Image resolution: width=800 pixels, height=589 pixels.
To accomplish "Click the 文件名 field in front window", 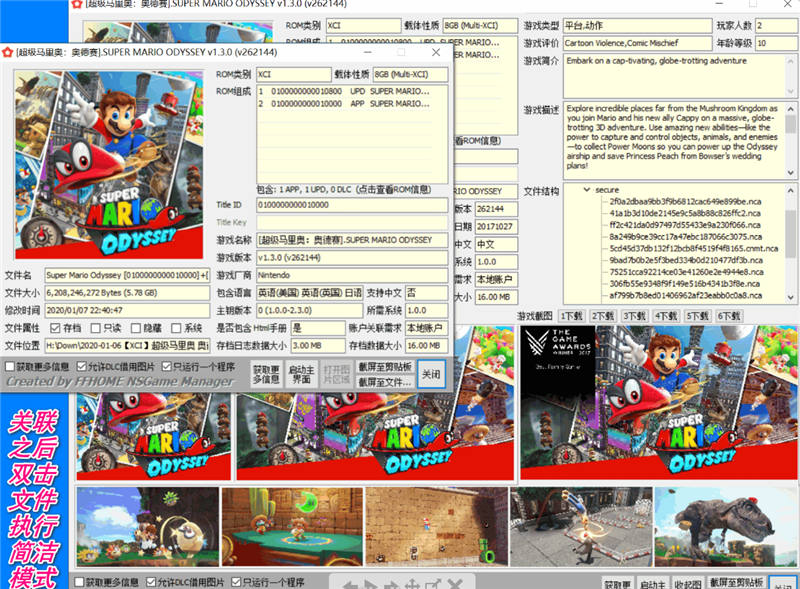I will 127,275.
